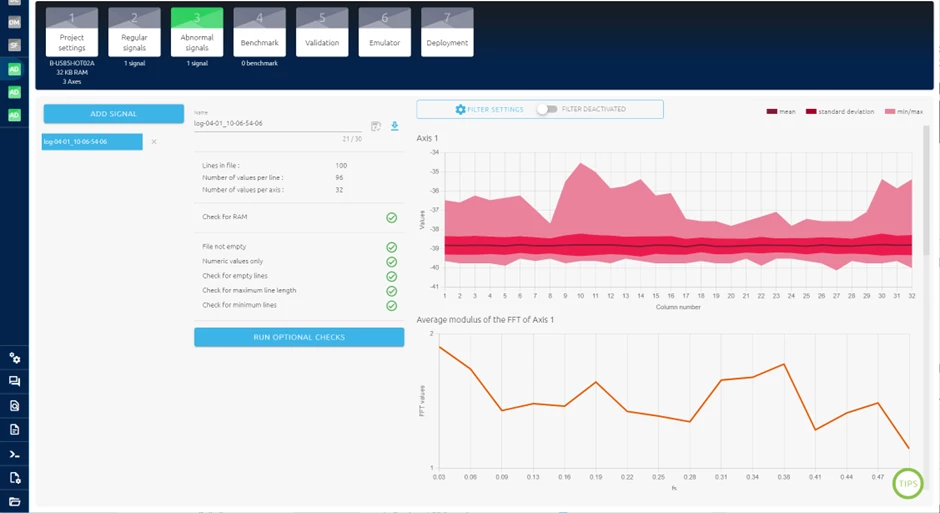Toggle the Filter Deactivated switch
This screenshot has height=513, width=940.
(547, 109)
